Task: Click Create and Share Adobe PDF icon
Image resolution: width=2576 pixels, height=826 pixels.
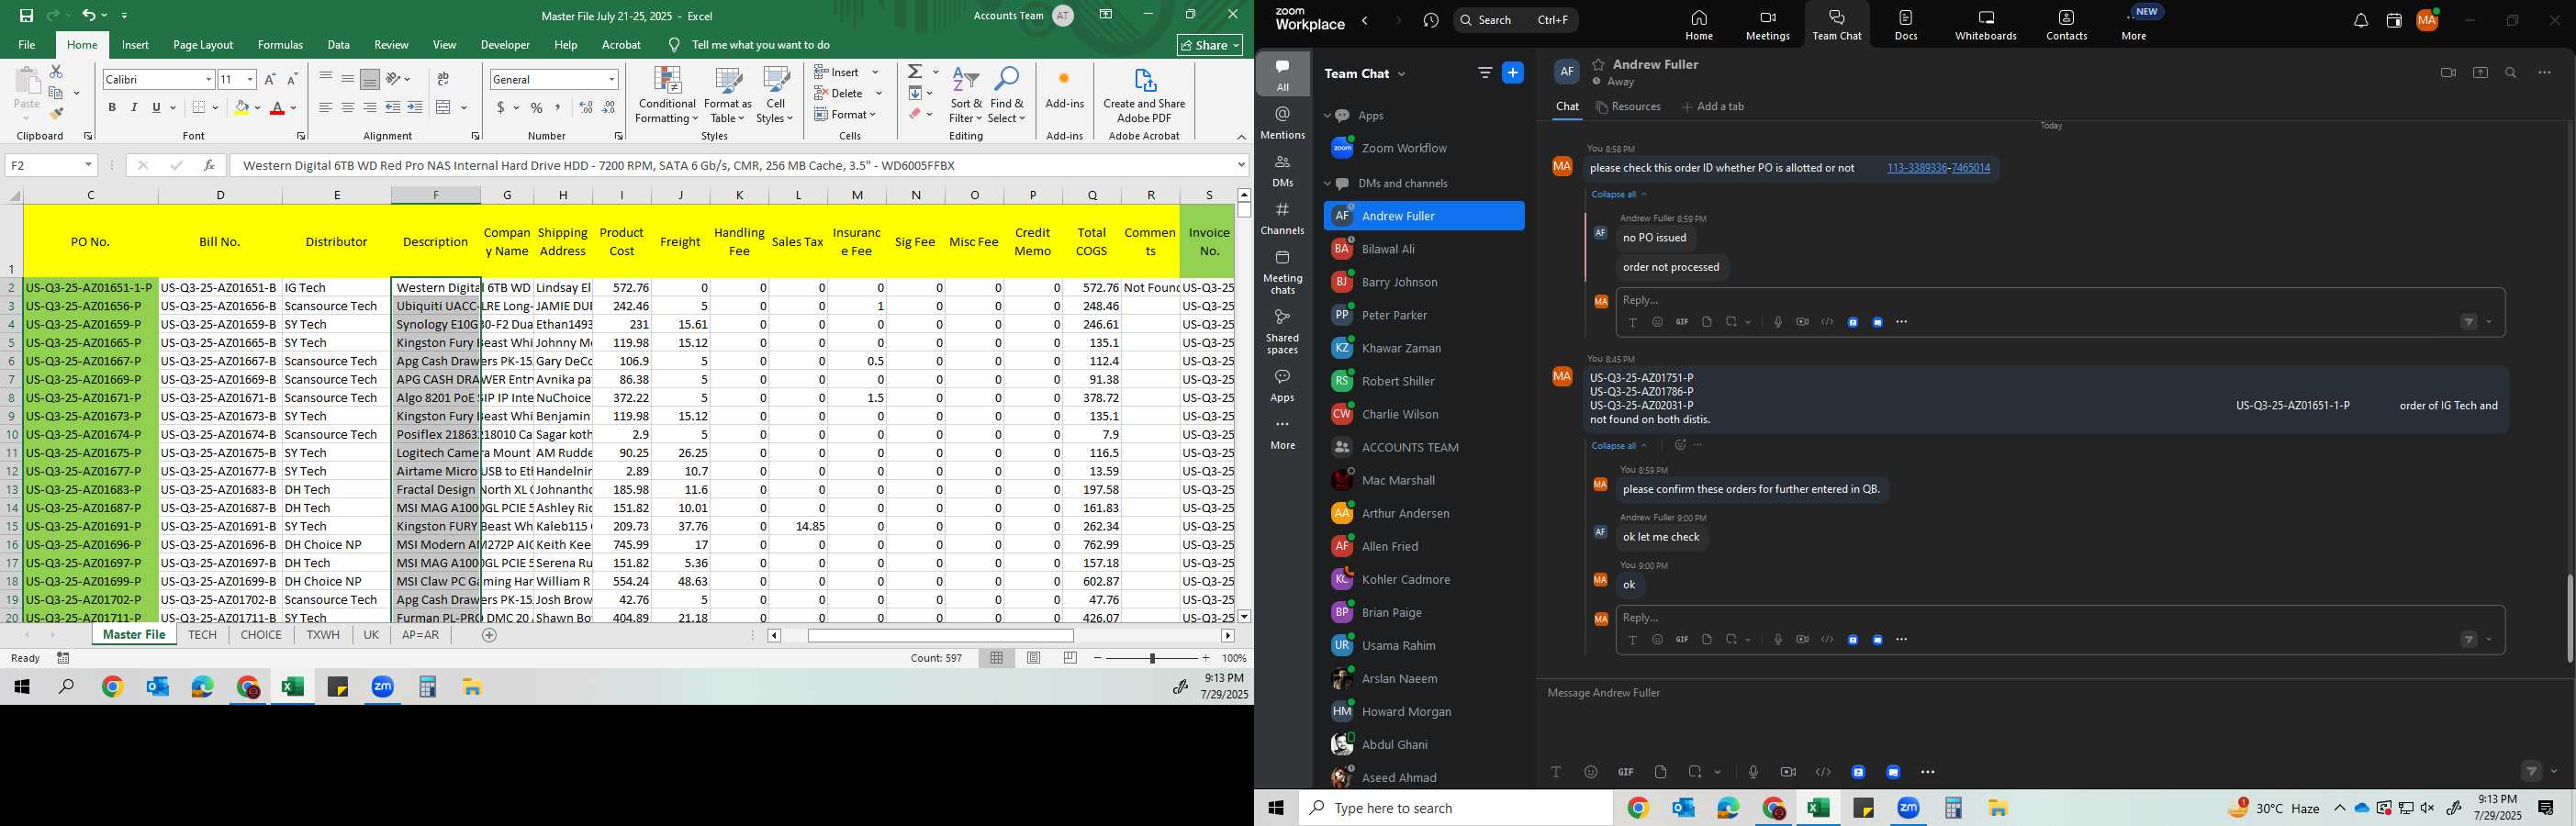Action: [x=1144, y=96]
